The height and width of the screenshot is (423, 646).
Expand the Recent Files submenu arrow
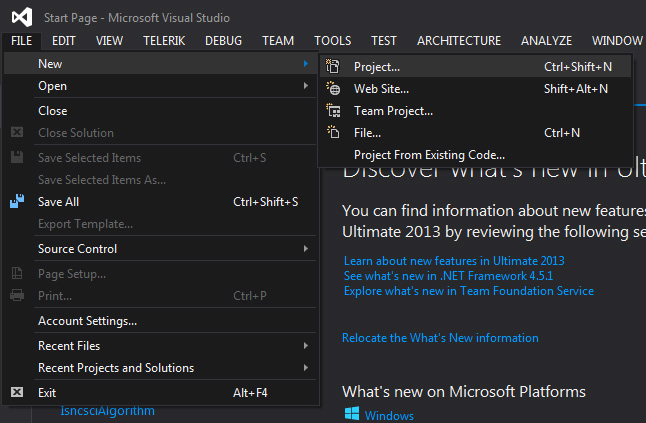click(306, 345)
